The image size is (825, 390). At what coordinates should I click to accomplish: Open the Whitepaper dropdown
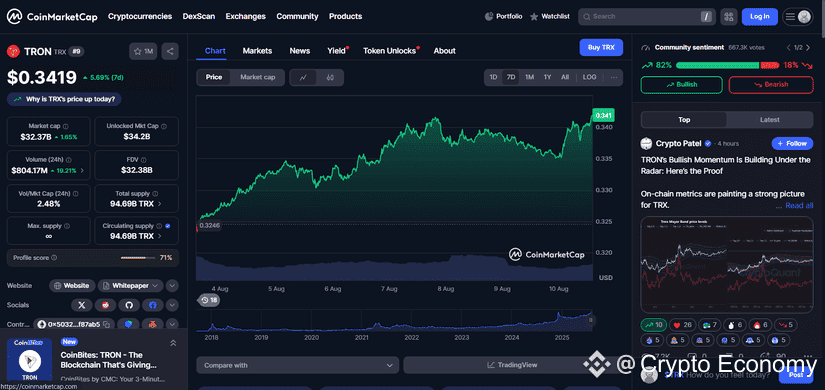coord(130,286)
